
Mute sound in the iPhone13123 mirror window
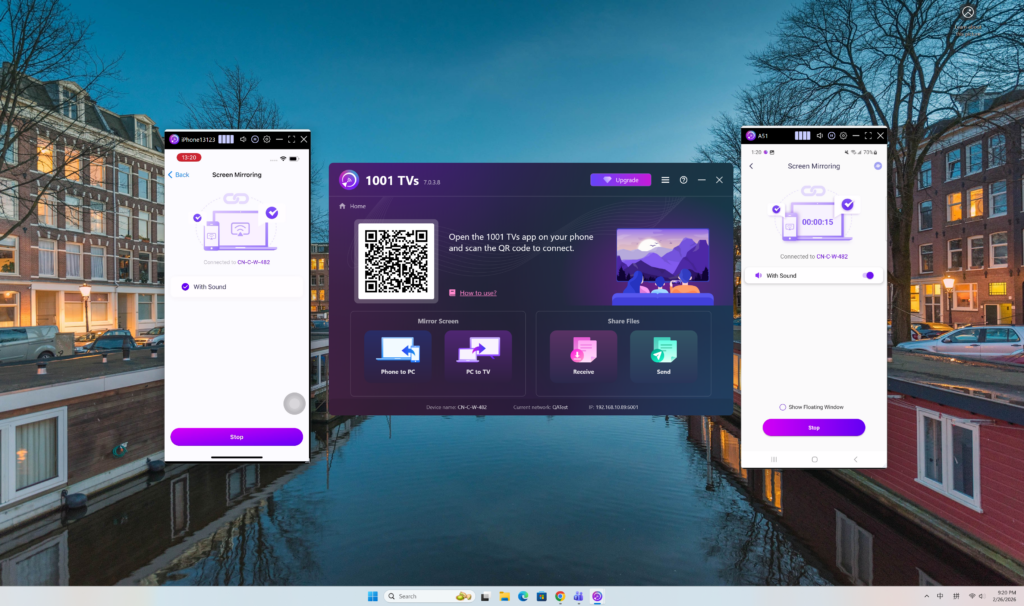click(x=242, y=139)
